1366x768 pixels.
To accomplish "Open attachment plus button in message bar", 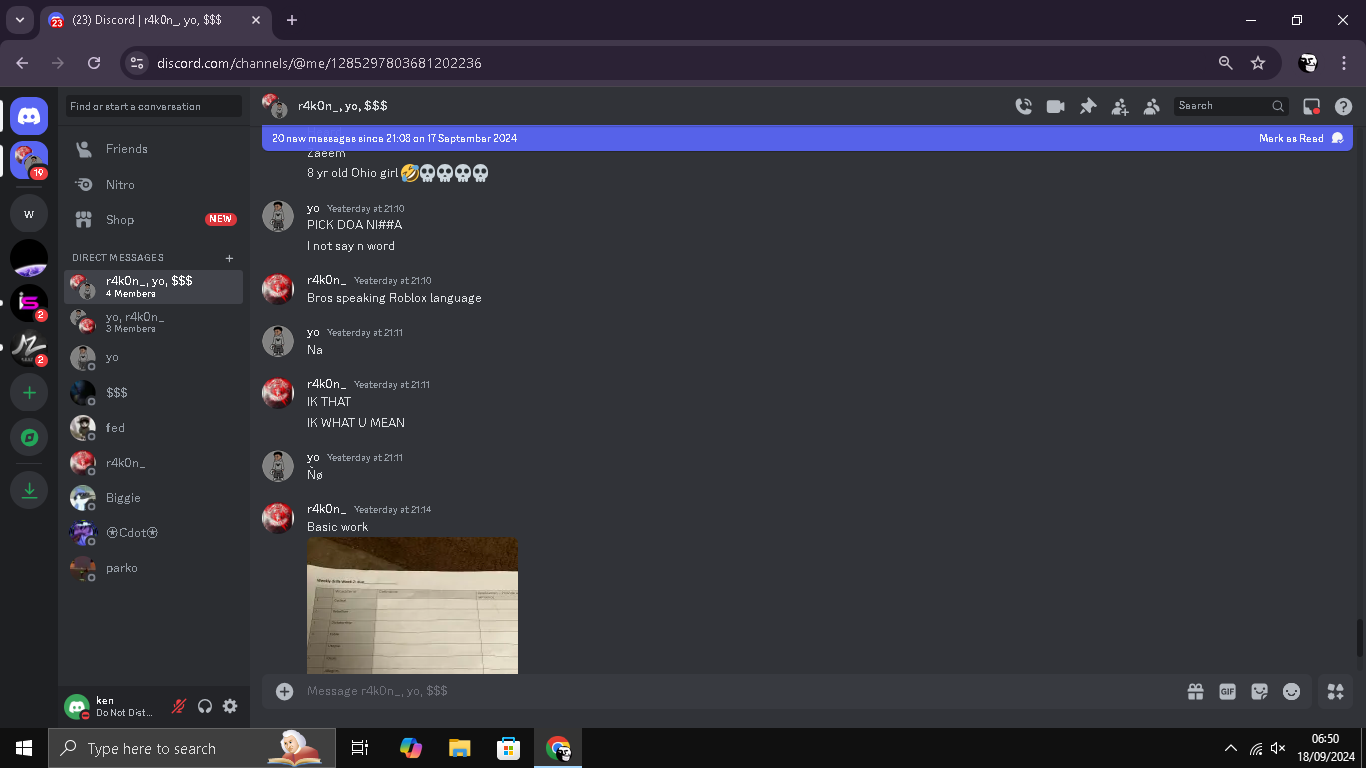I will (285, 691).
